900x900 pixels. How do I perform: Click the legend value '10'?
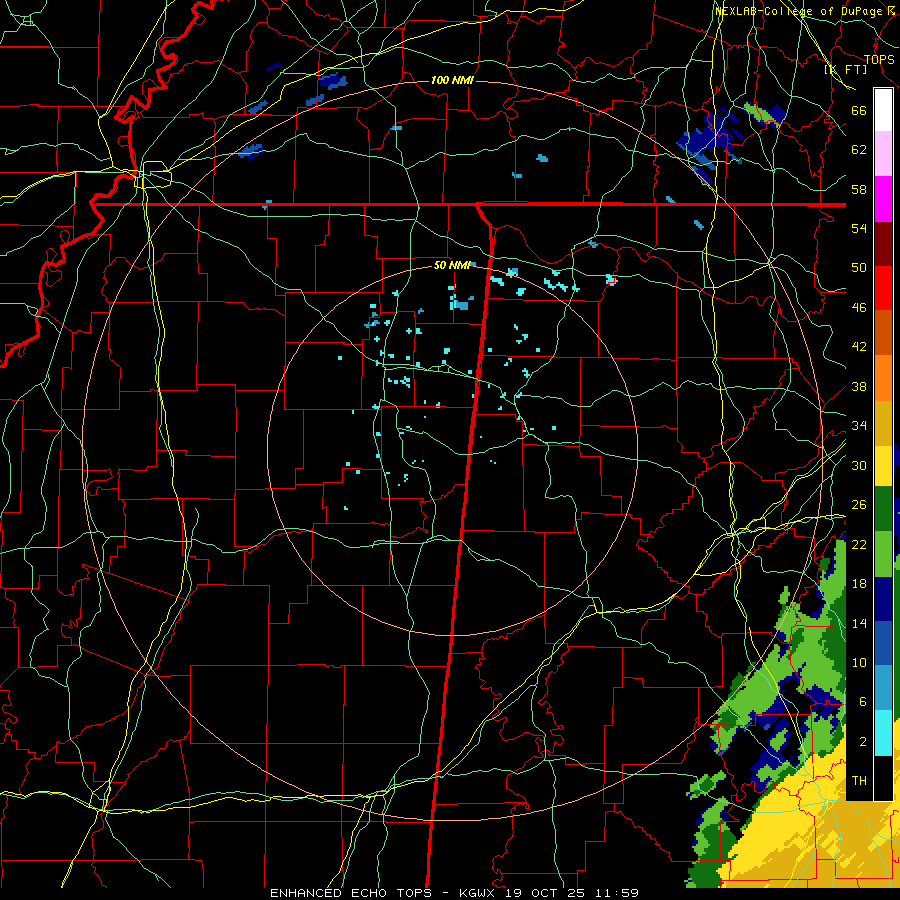[859, 662]
